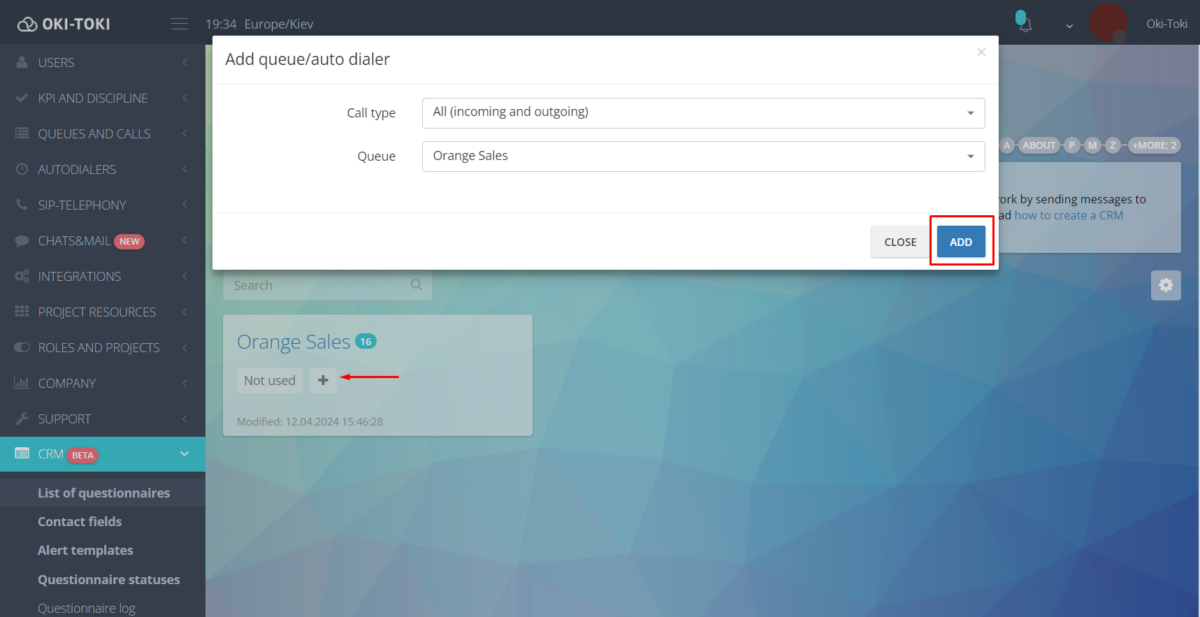Expand the Roles and Projects section
The height and width of the screenshot is (617, 1200).
[102, 347]
